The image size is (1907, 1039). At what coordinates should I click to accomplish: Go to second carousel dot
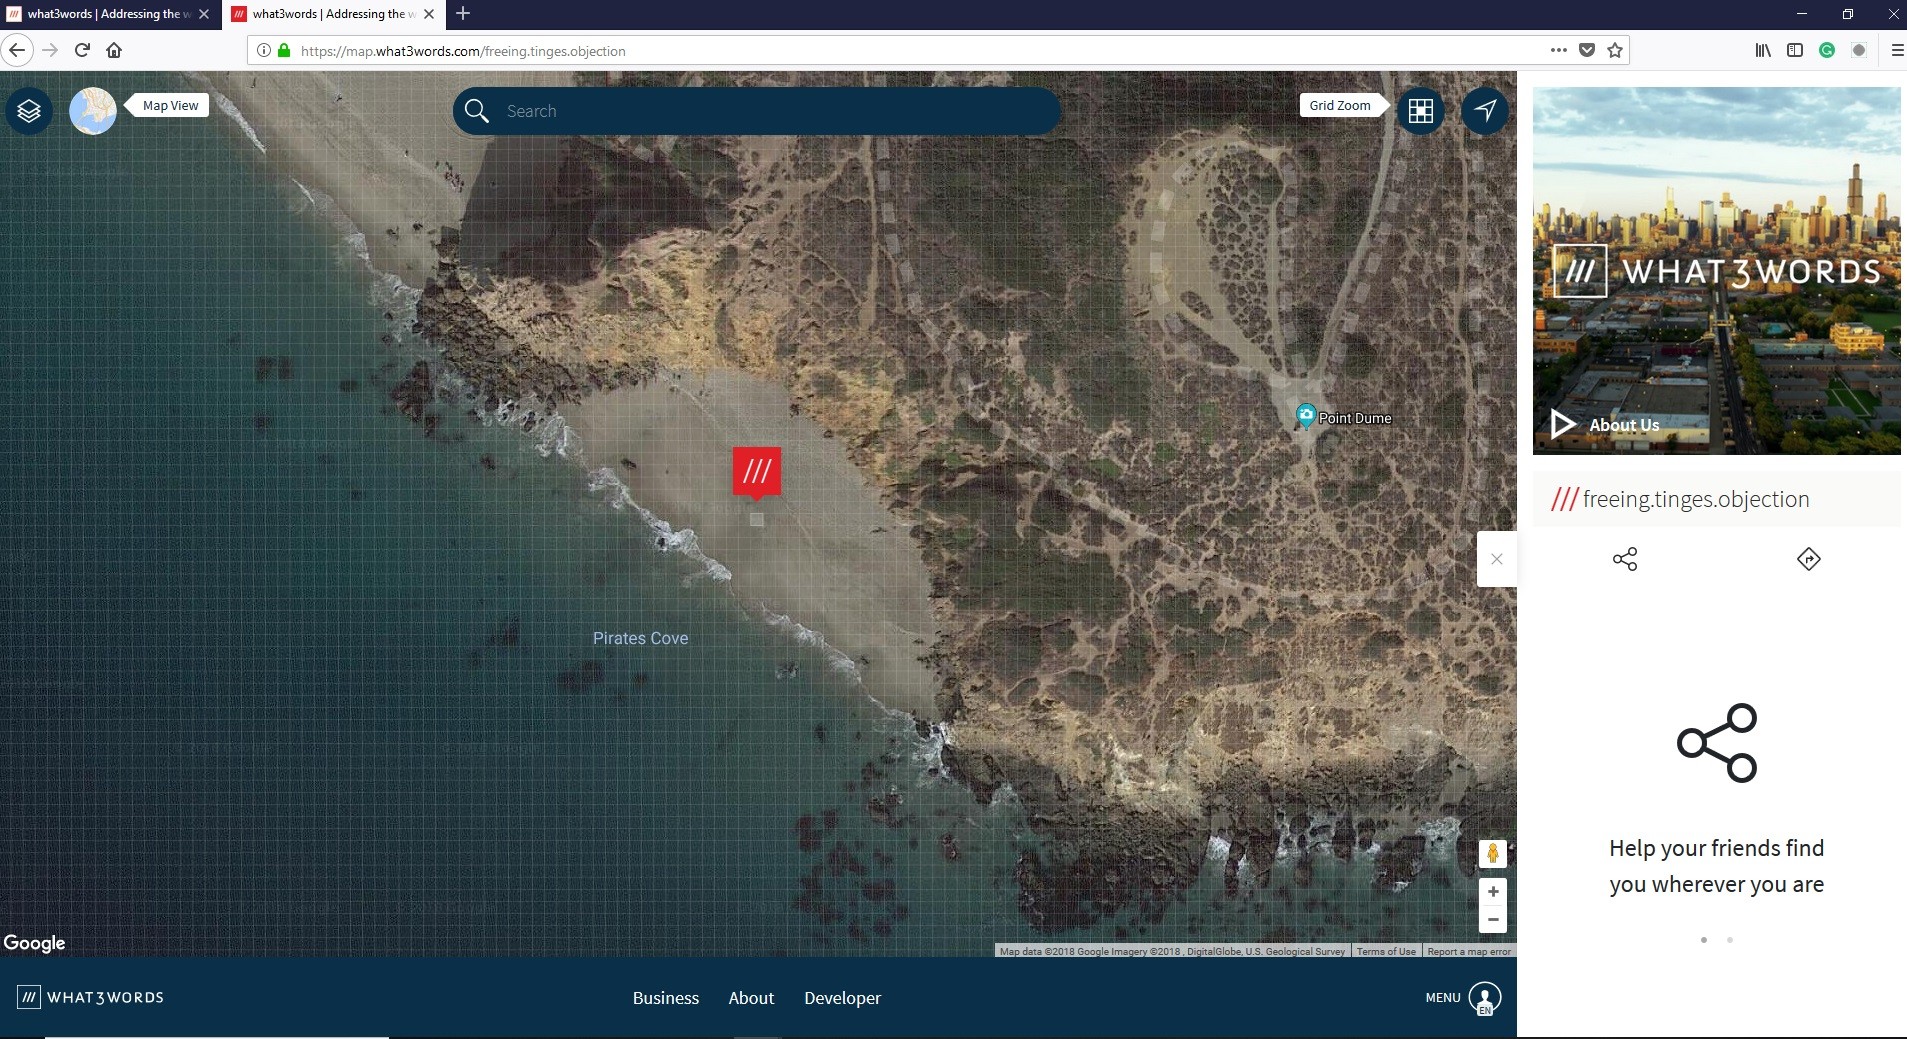[1730, 940]
